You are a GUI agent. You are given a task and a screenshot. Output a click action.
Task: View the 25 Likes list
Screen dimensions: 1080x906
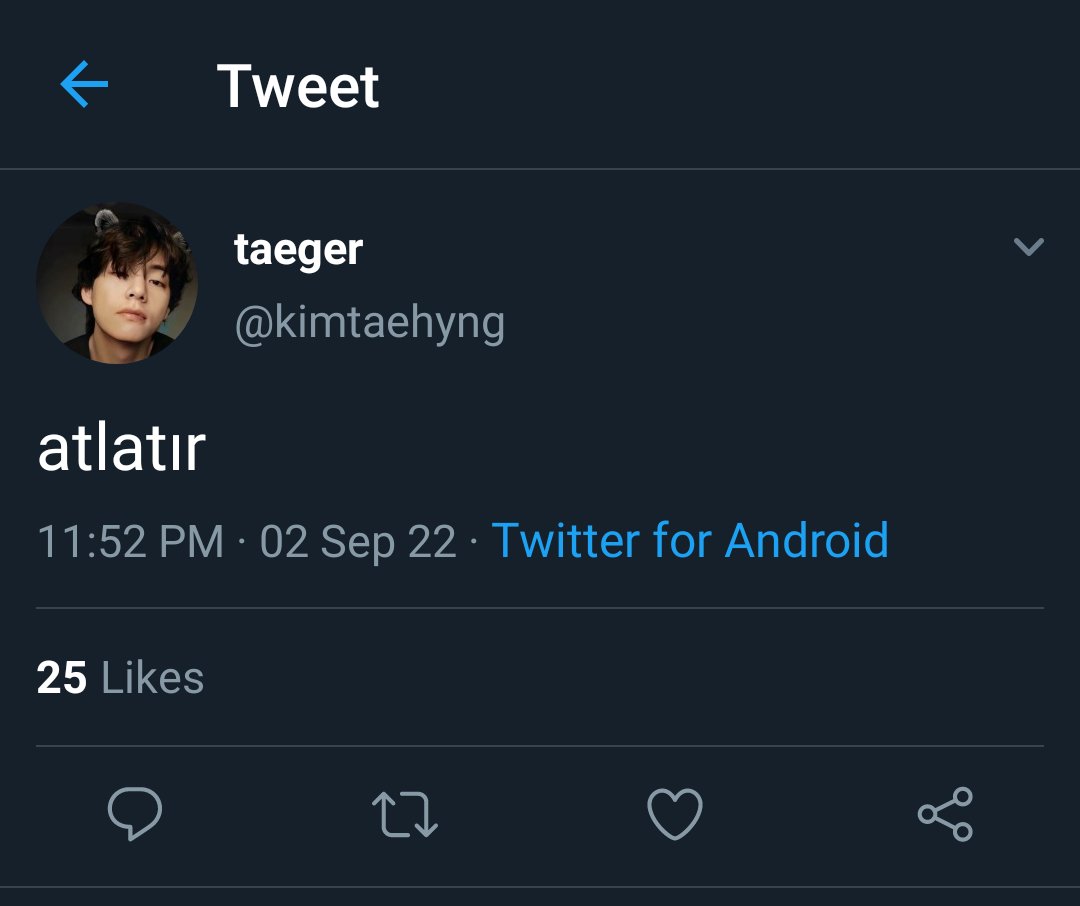pos(120,678)
